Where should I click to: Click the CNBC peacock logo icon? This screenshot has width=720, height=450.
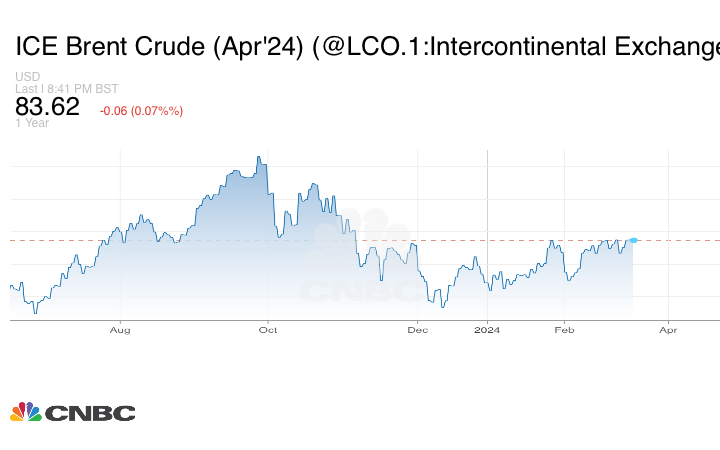click(x=25, y=412)
